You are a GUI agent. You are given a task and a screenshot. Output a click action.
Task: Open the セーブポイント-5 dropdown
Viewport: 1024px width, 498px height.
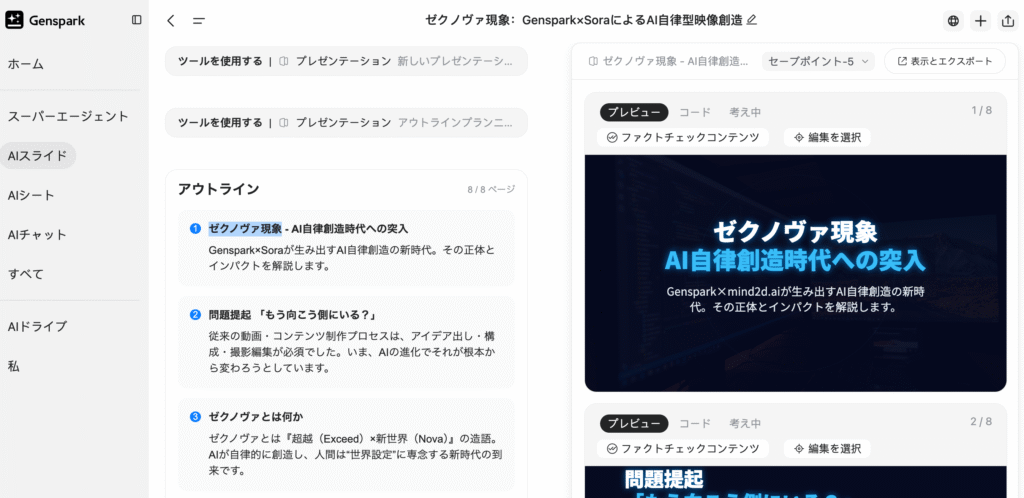[818, 61]
